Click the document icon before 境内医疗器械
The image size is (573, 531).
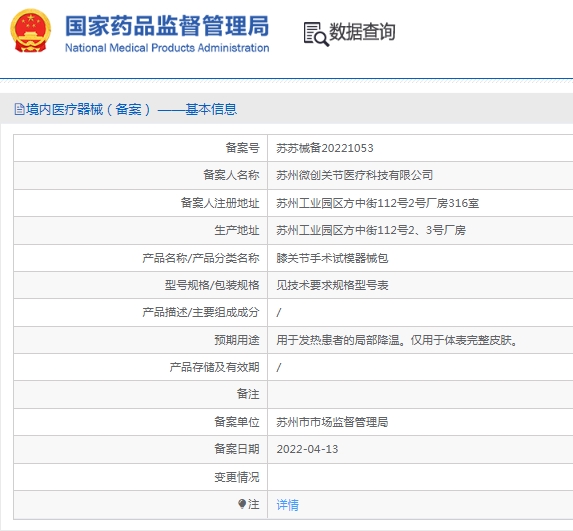[19, 109]
